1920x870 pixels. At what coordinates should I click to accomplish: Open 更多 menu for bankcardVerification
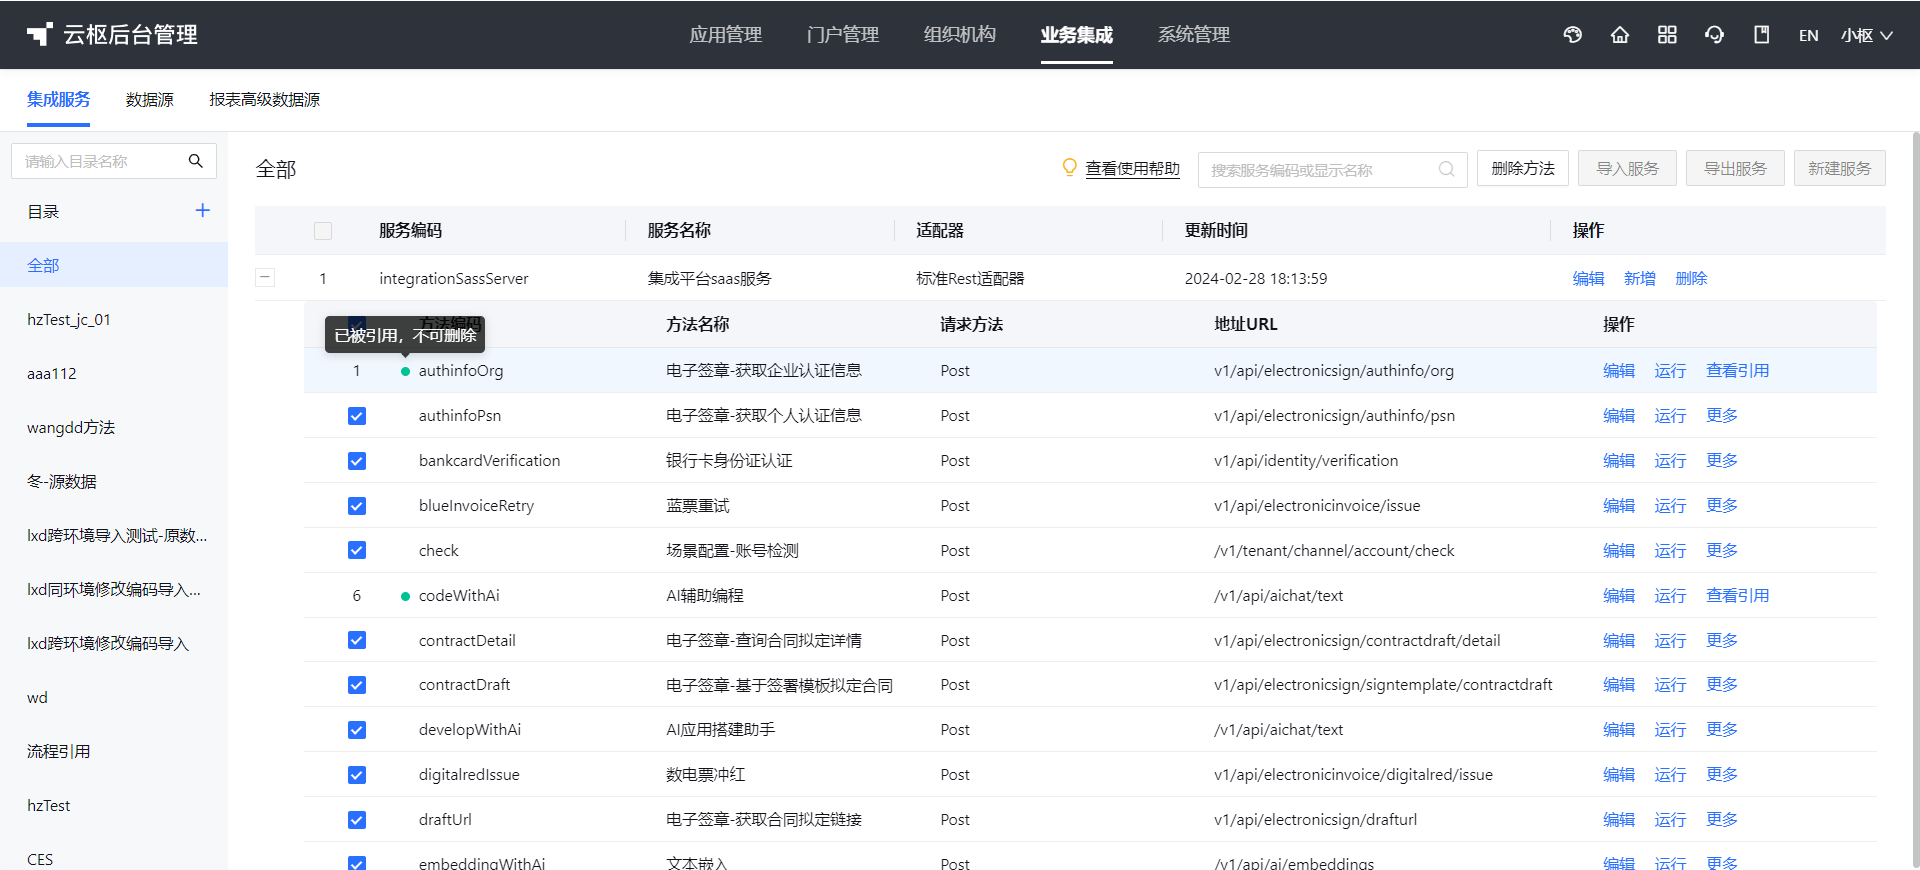[1722, 461]
